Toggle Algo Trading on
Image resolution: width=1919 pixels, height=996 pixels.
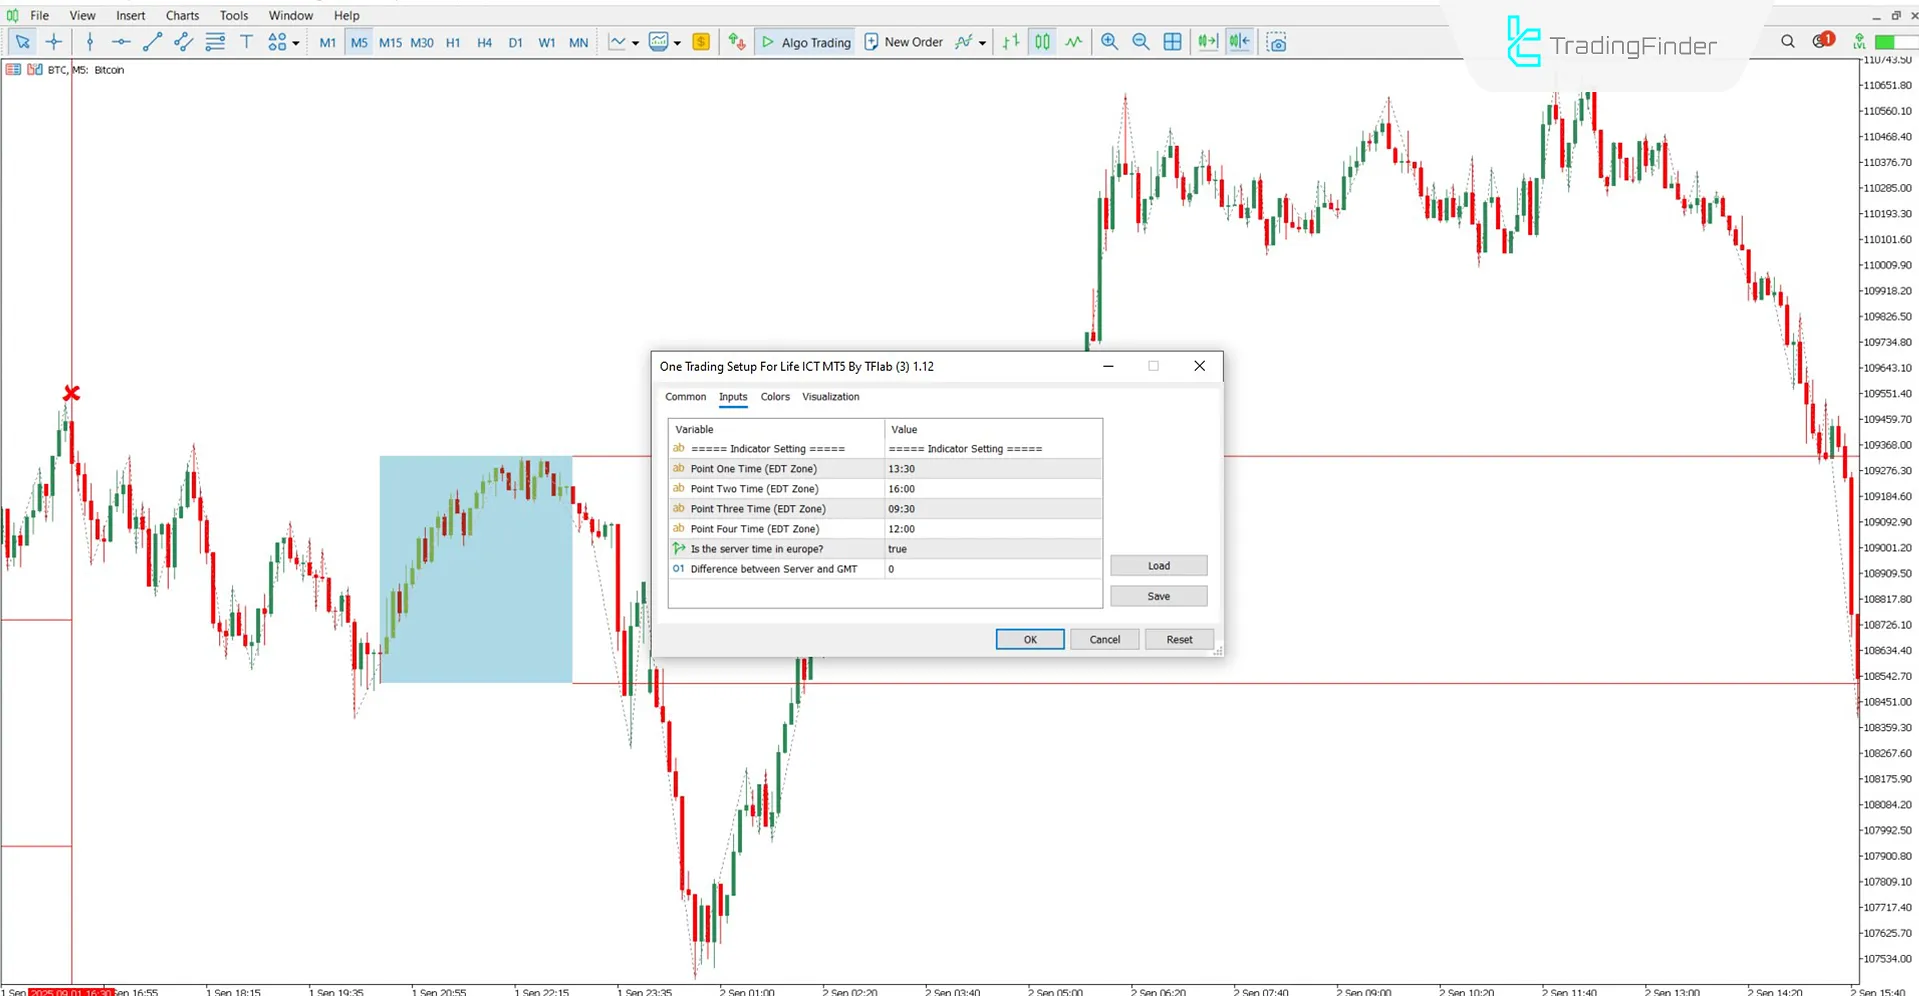coord(805,42)
